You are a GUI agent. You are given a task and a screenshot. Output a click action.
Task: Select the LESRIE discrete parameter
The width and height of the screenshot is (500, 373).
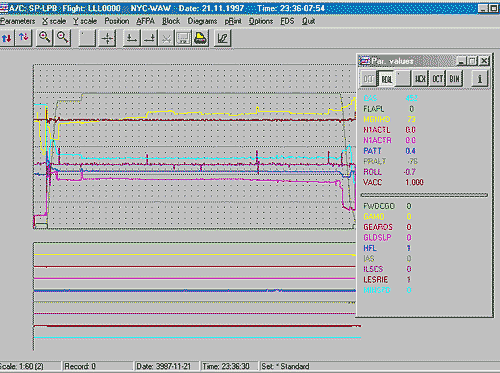(376, 279)
